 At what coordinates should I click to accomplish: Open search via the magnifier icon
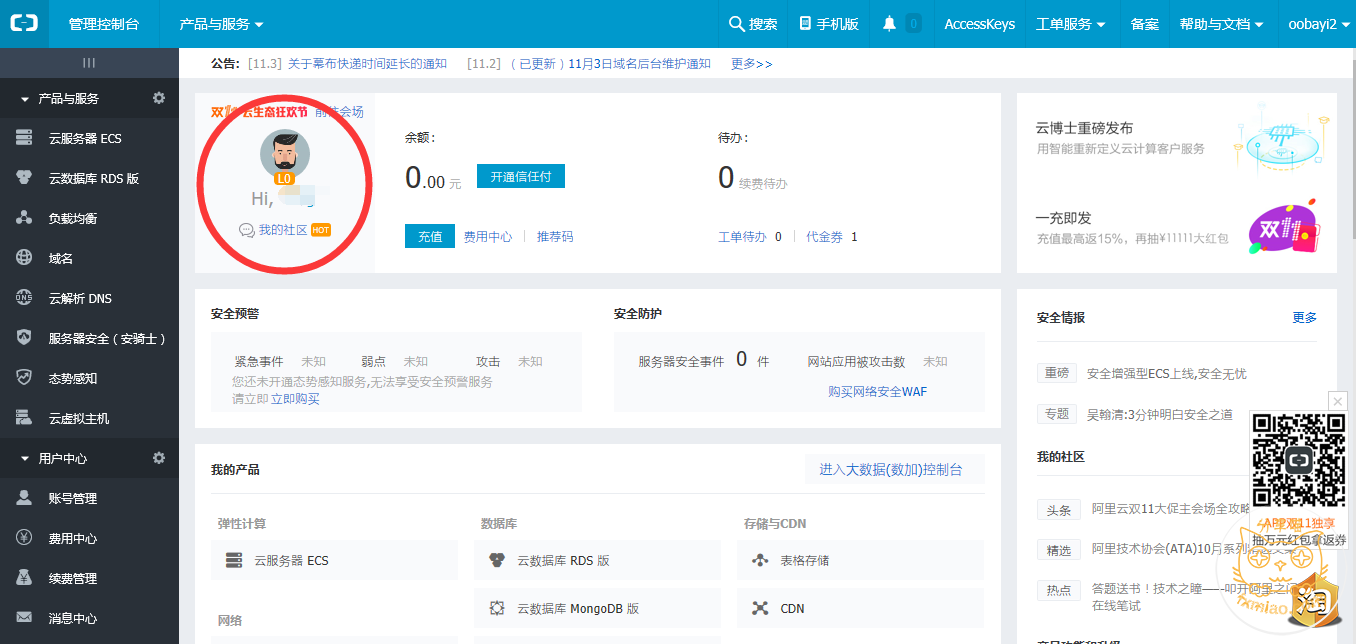[737, 24]
